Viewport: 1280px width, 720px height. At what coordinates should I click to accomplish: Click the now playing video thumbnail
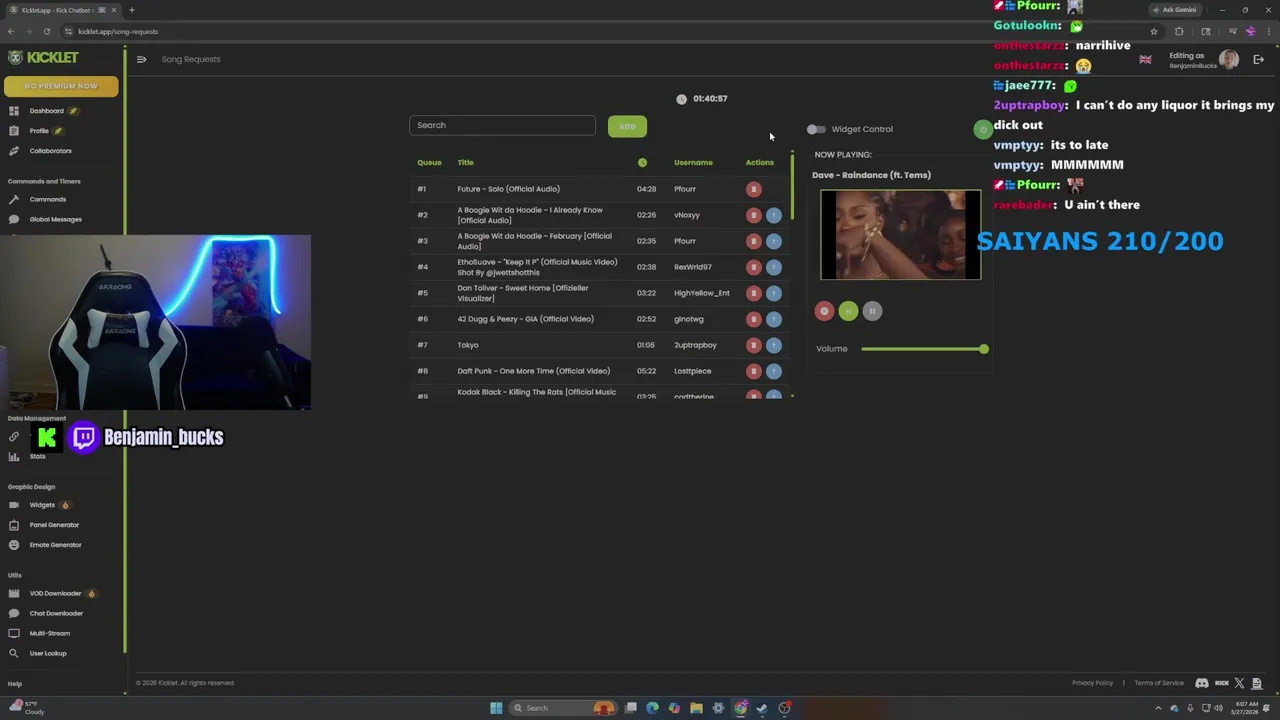click(900, 235)
